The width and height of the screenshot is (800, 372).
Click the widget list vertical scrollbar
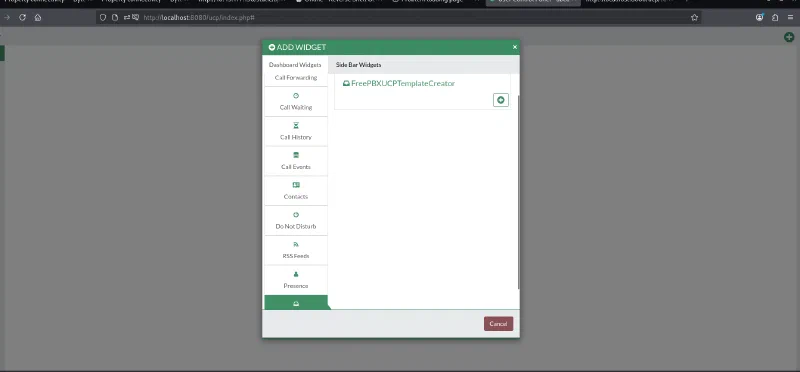pyautogui.click(x=518, y=192)
